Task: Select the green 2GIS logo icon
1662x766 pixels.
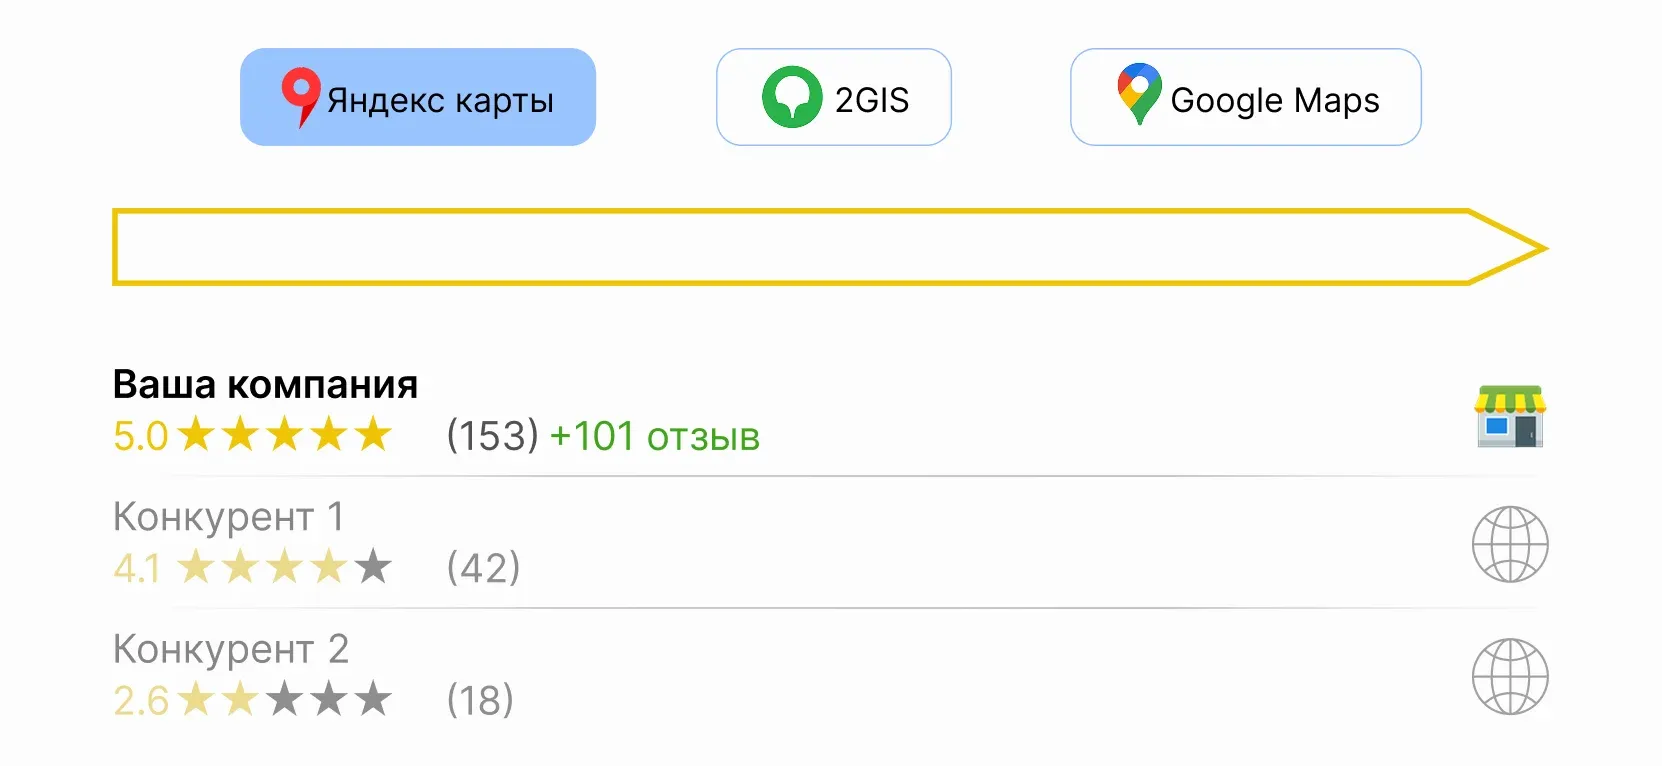Action: (793, 96)
